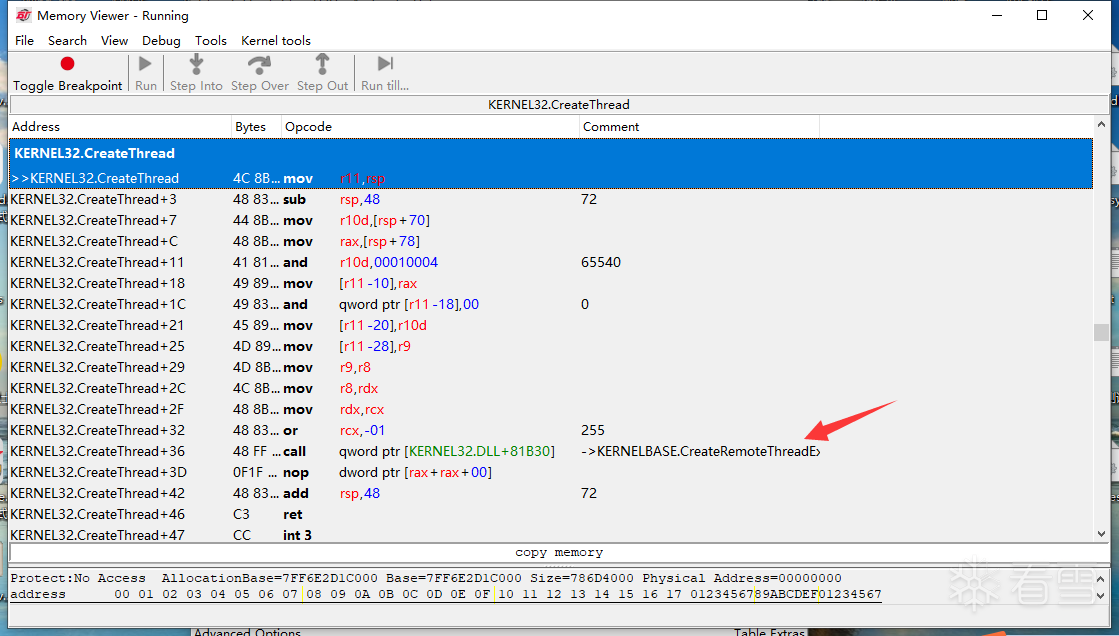Screen dimensions: 1119x636
Task: Click the Comment column header
Action: 699,126
